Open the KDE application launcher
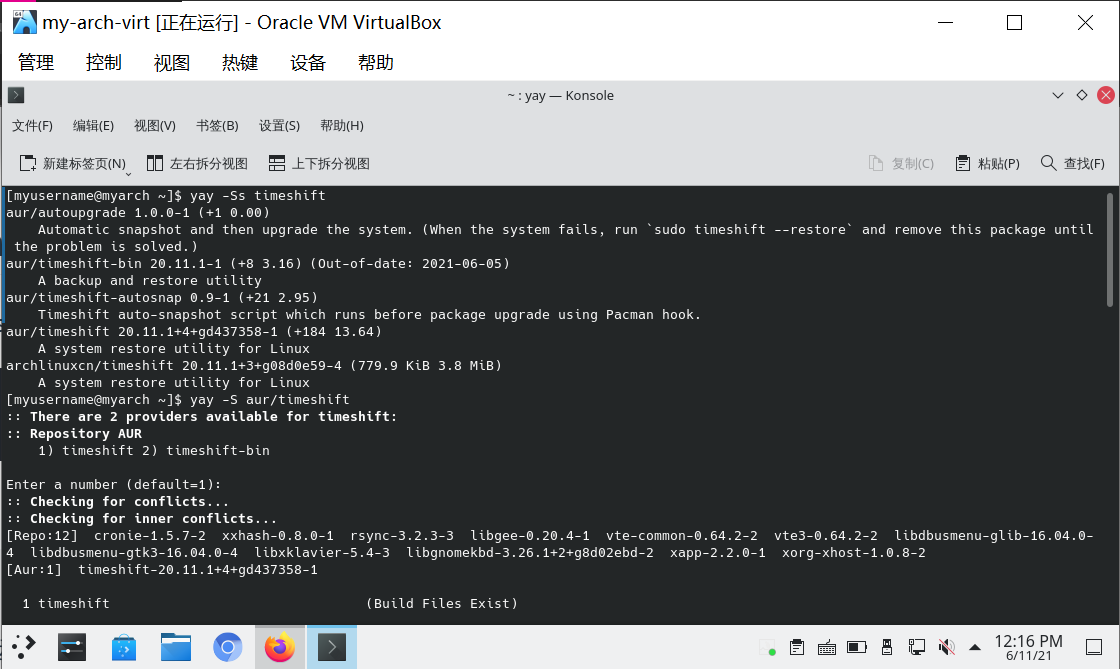 point(23,647)
